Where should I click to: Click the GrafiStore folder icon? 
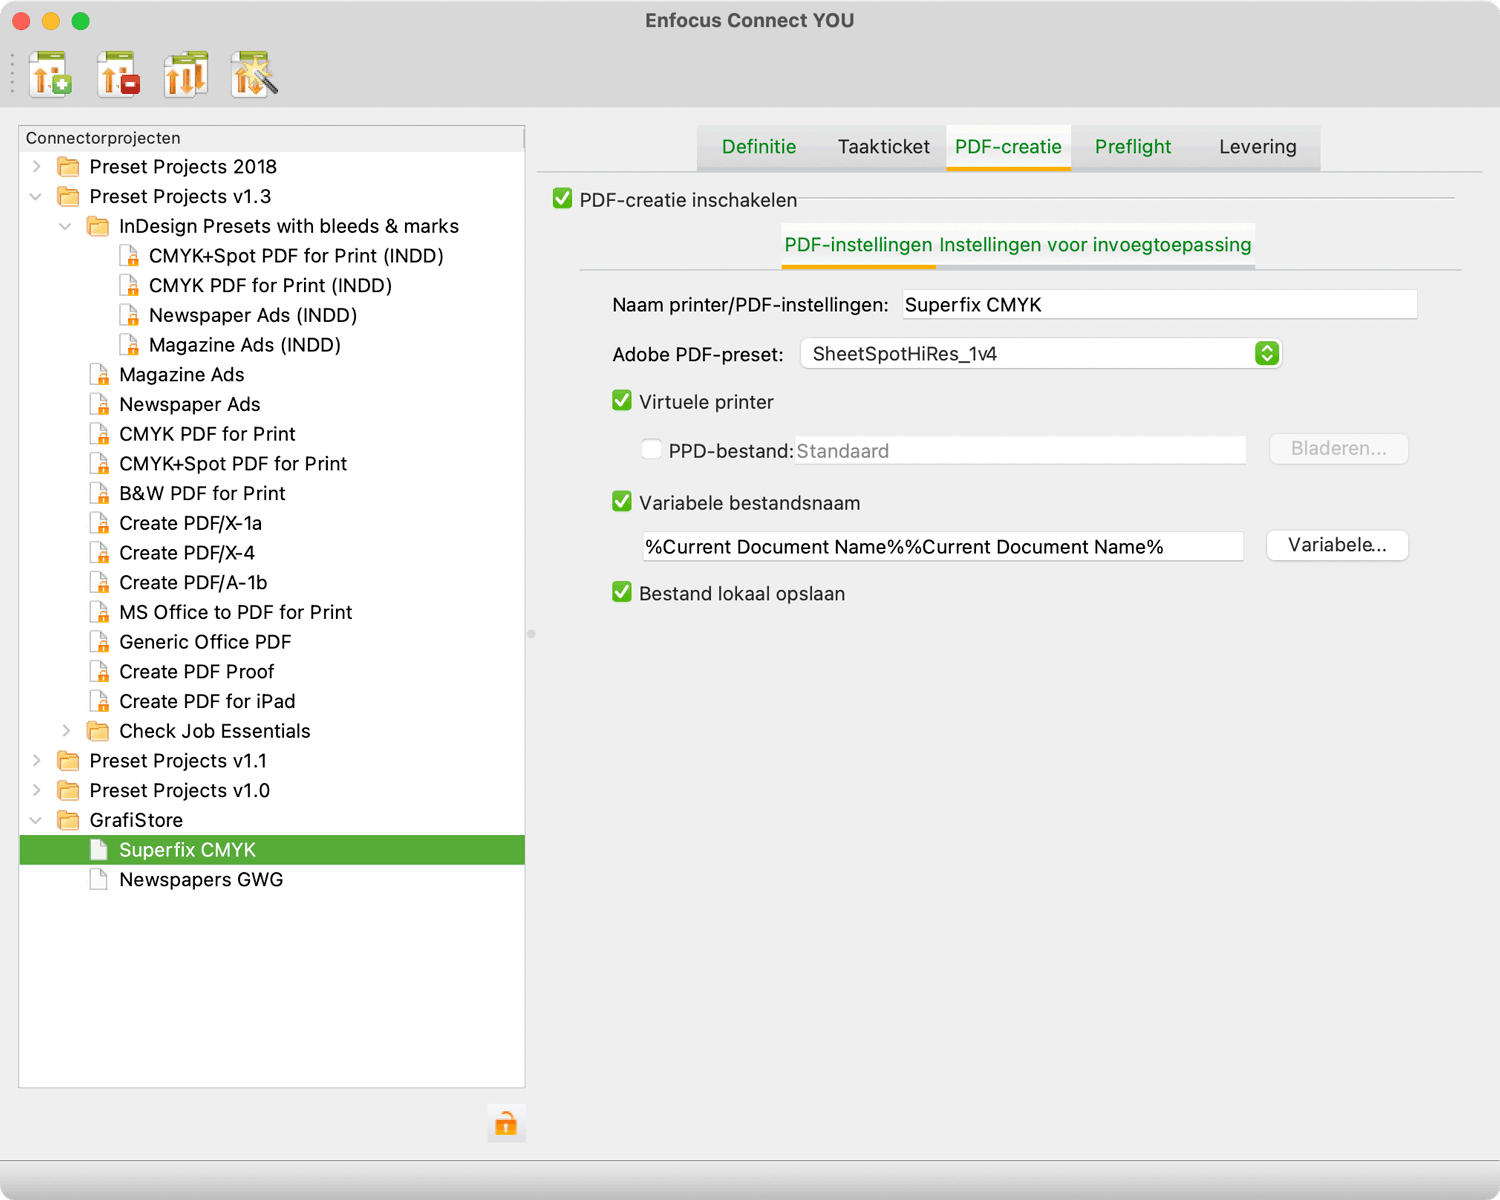(69, 821)
